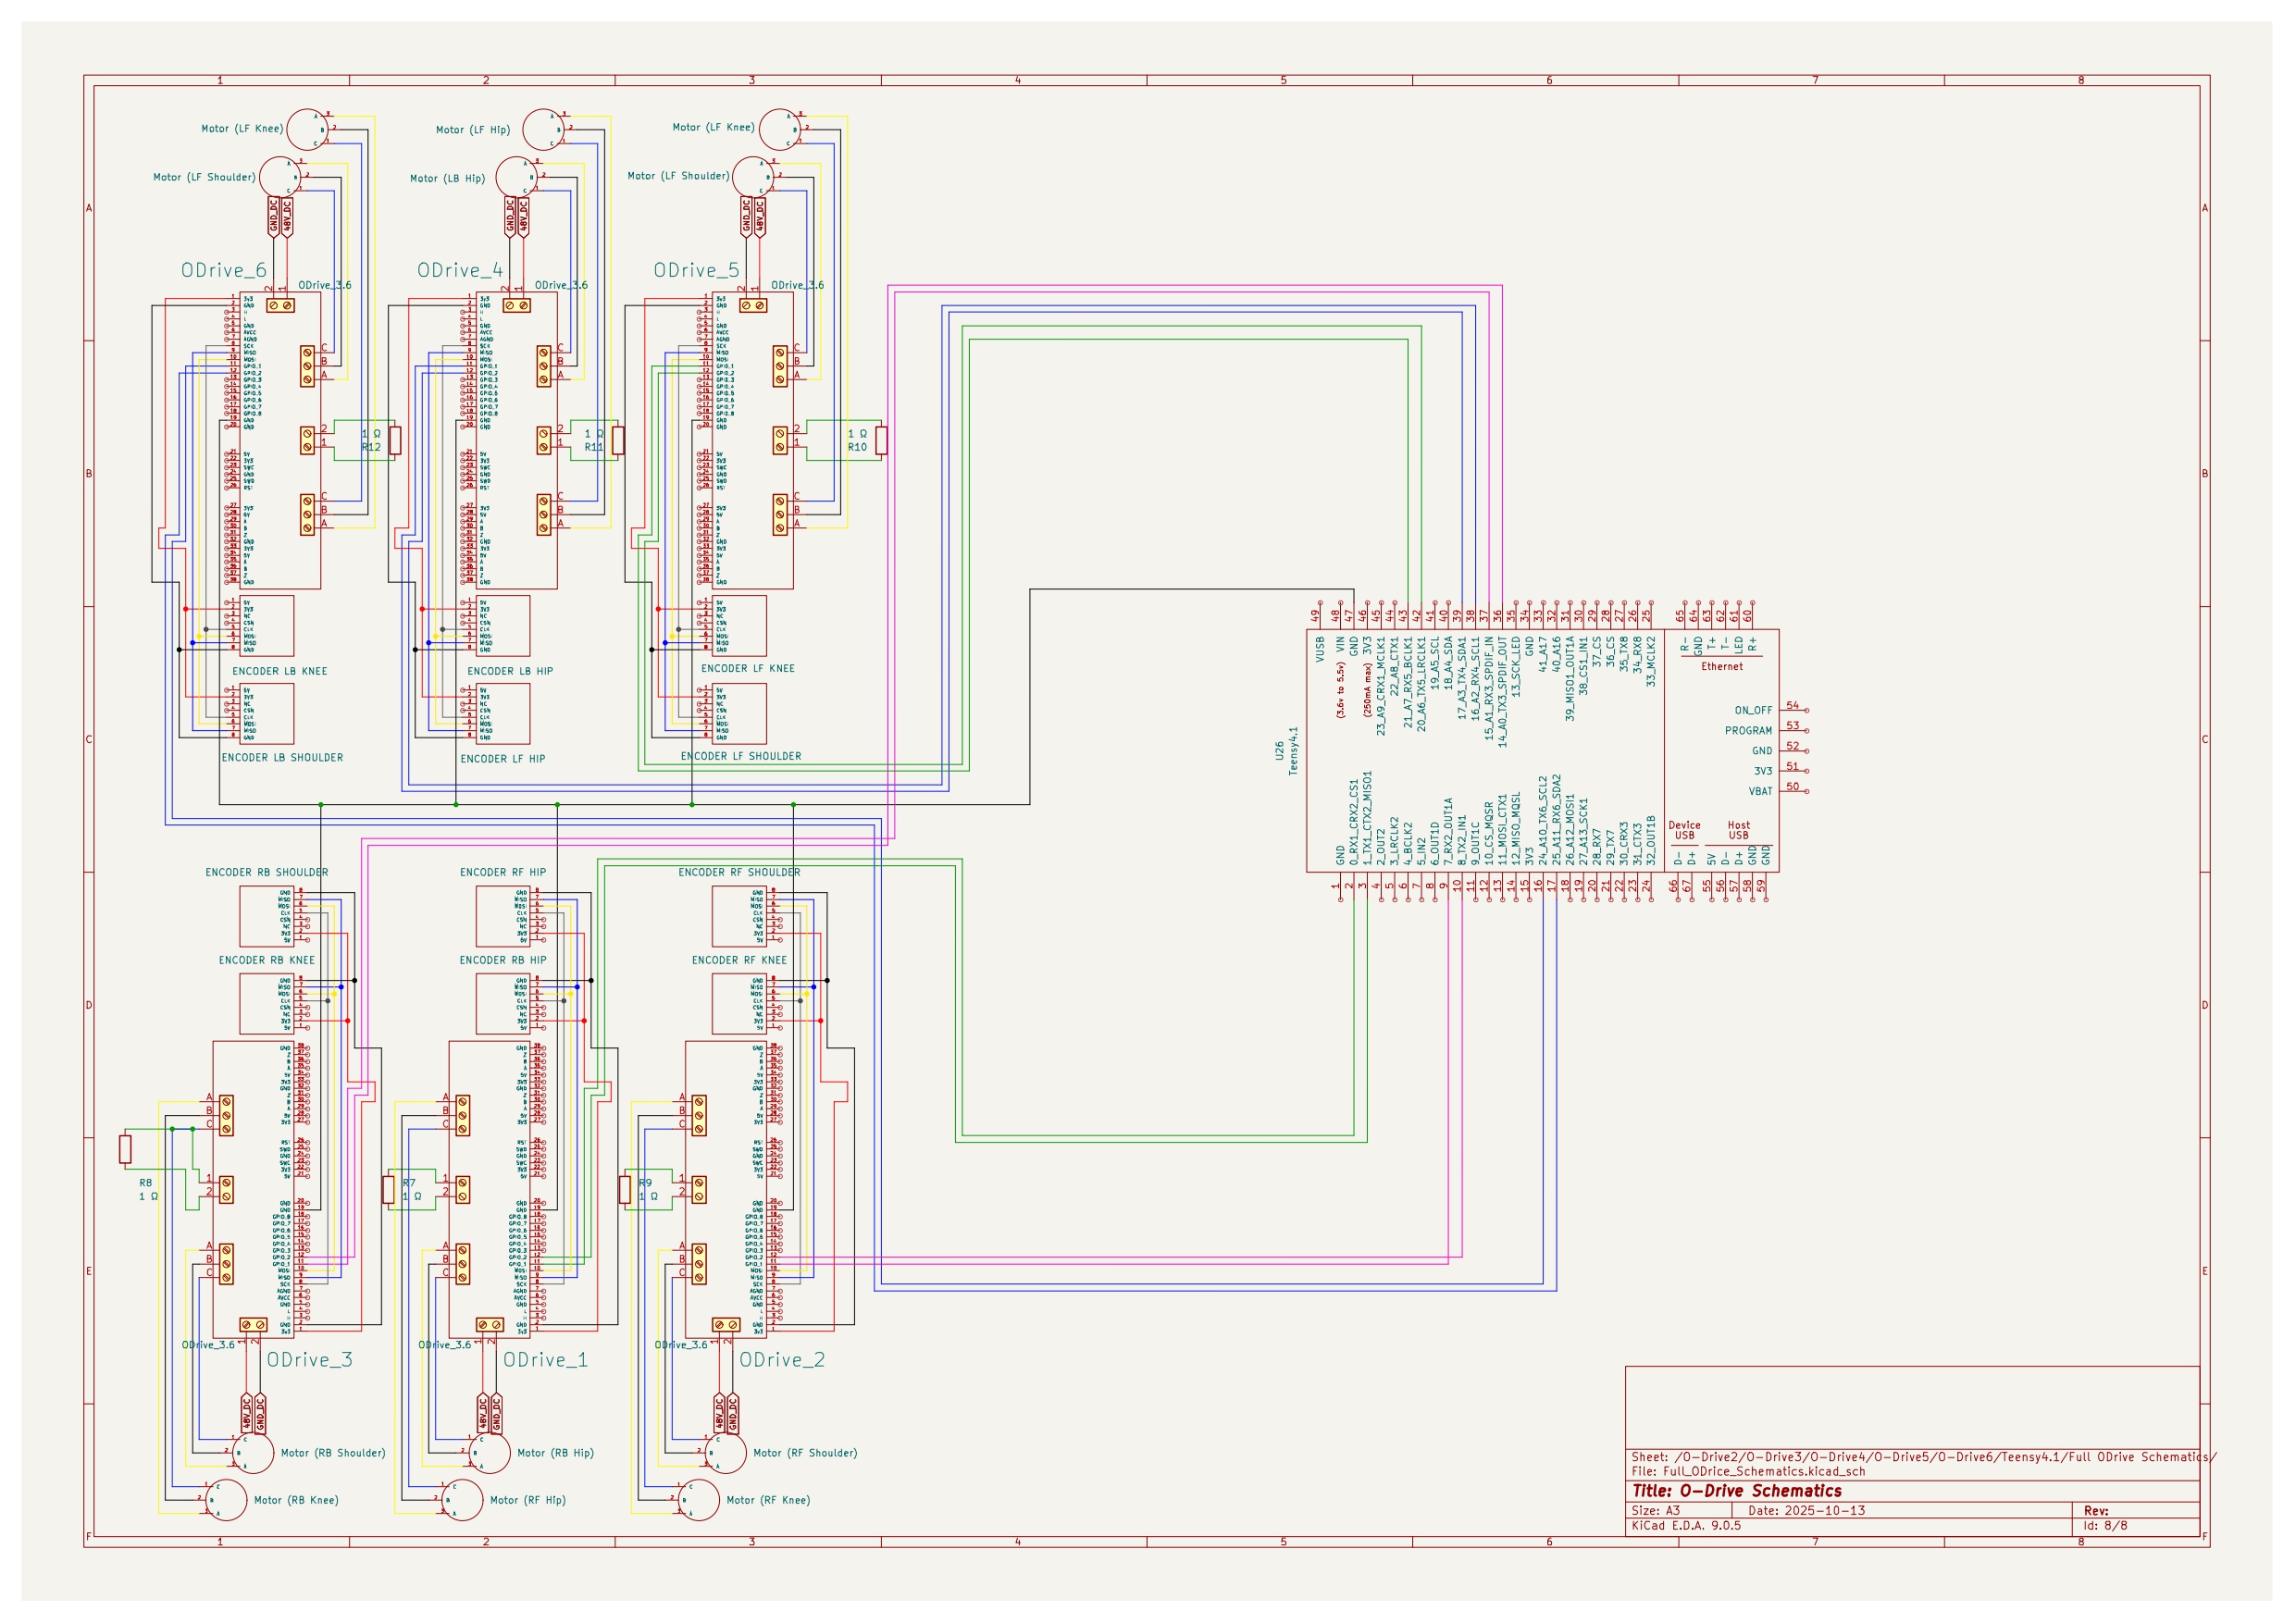
Task: Click the KiCad E.D.A. 9.0.5 text
Action: coord(1686,1526)
